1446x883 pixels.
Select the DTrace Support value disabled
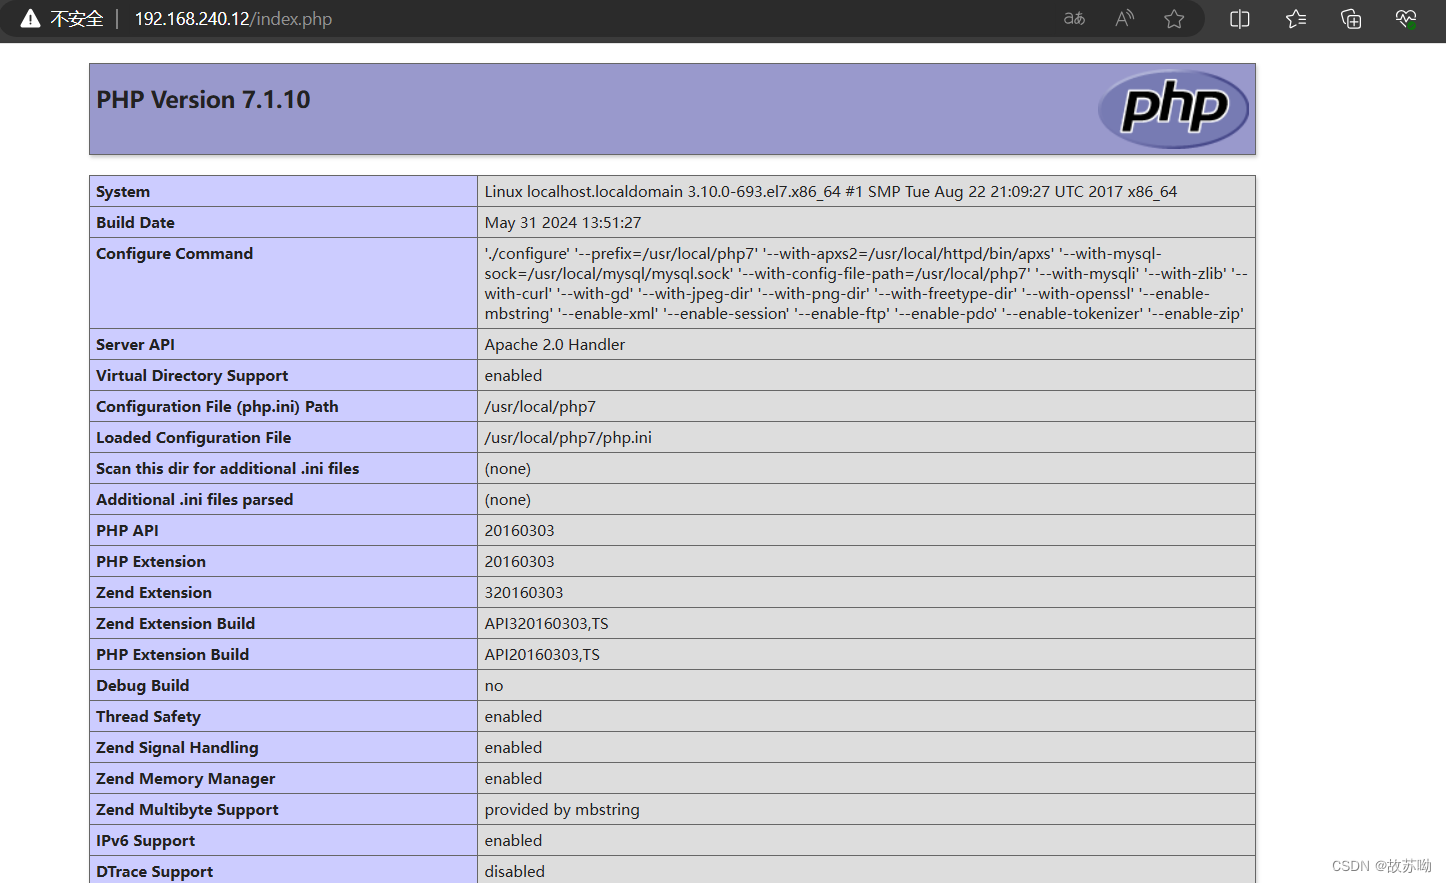pos(515,872)
